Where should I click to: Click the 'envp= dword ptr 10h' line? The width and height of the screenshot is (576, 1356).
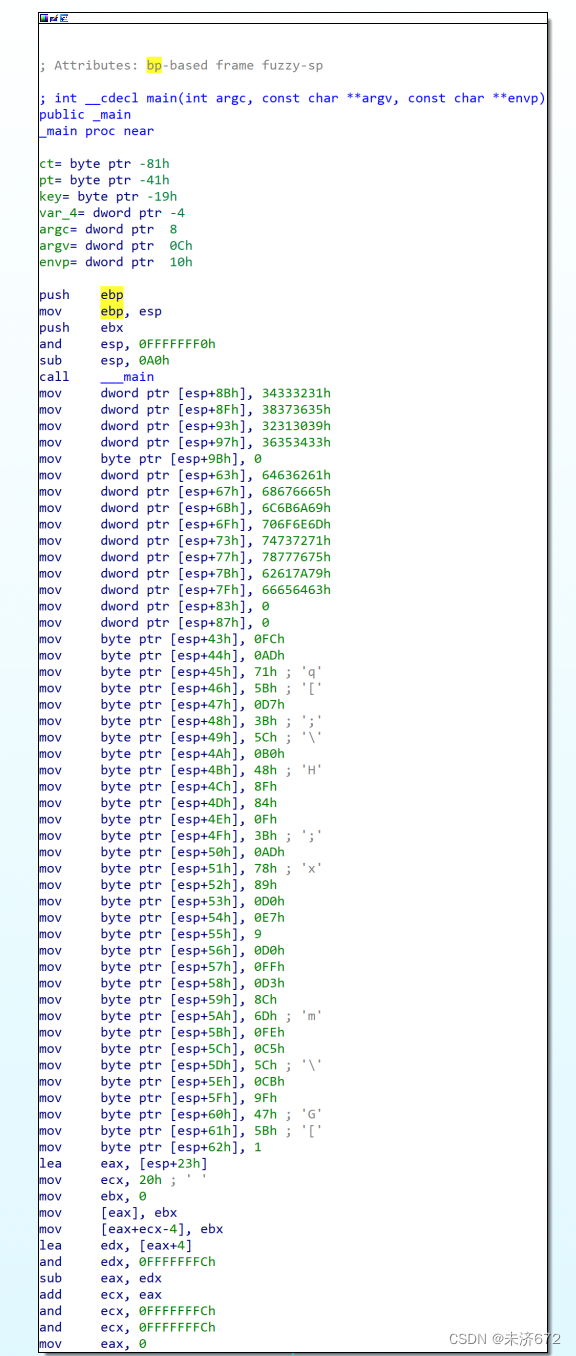[116, 262]
